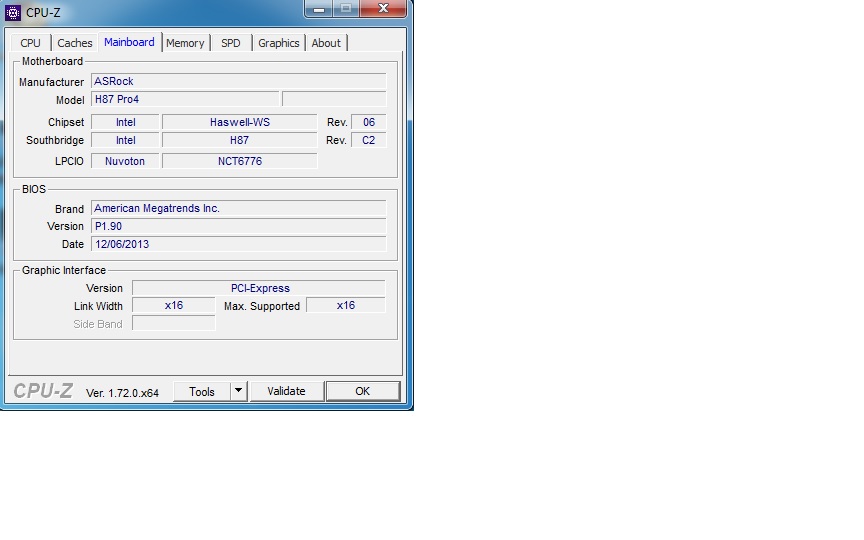Click the Max. Supported value x16

[346, 306]
